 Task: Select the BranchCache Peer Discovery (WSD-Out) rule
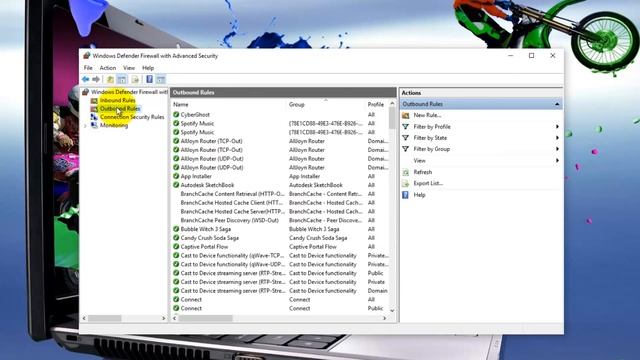pyautogui.click(x=229, y=220)
